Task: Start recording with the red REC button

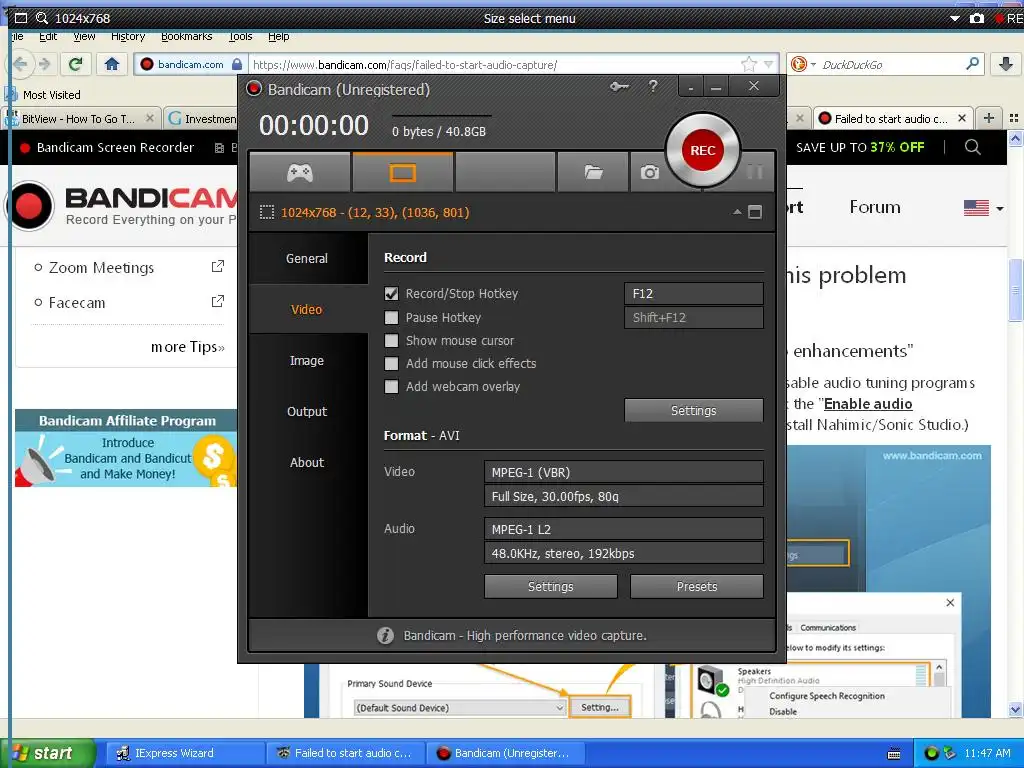Action: (703, 150)
